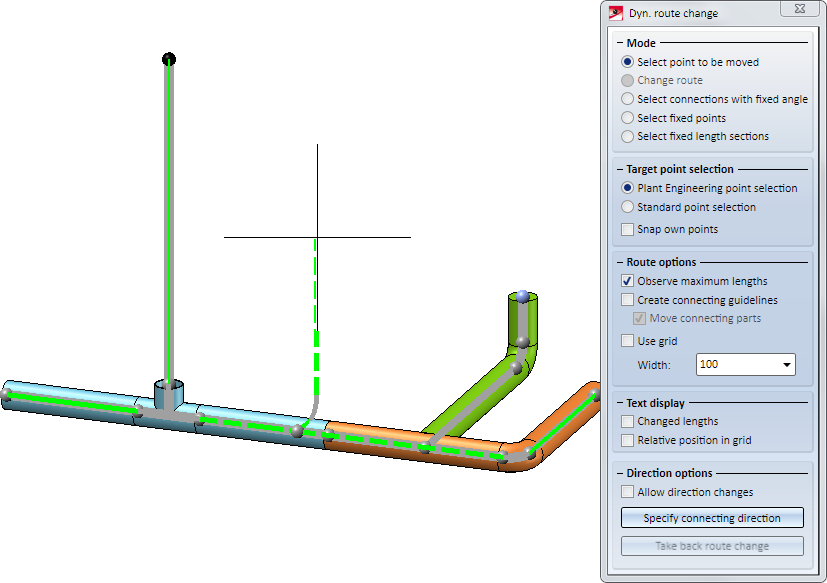Tick 'Allow direction changes' checkbox

(627, 492)
